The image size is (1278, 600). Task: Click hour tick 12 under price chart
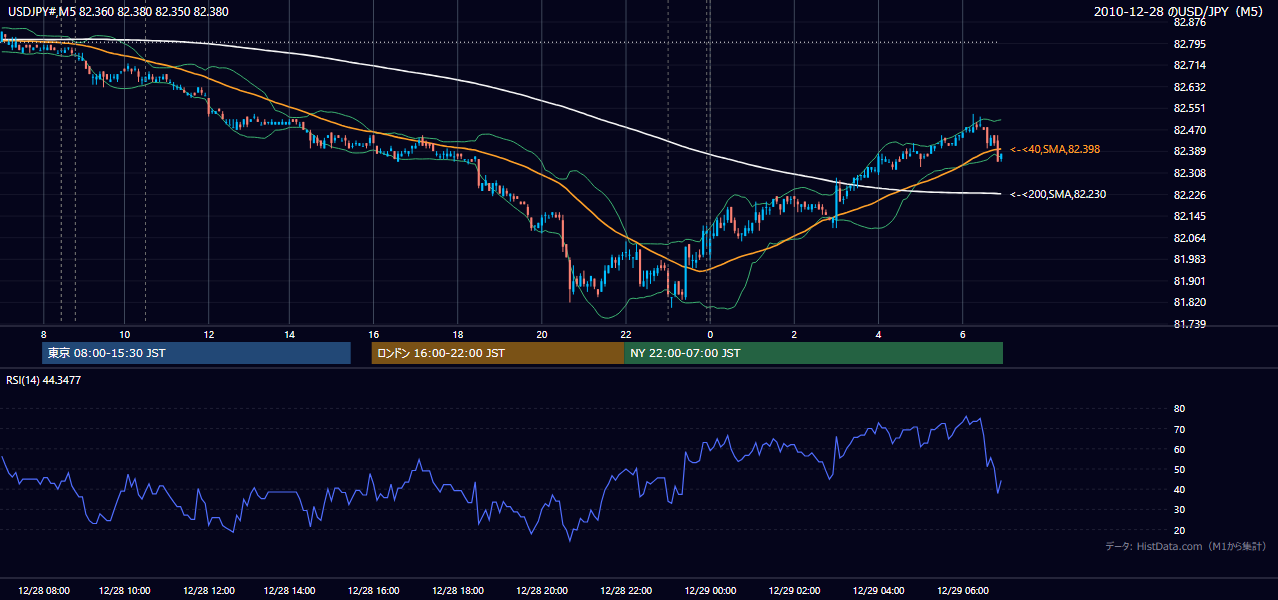[x=208, y=334]
